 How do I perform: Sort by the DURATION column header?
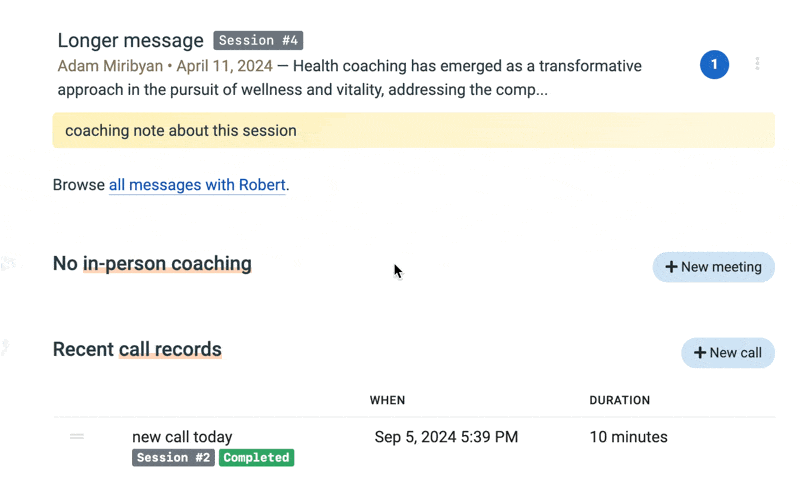619,400
